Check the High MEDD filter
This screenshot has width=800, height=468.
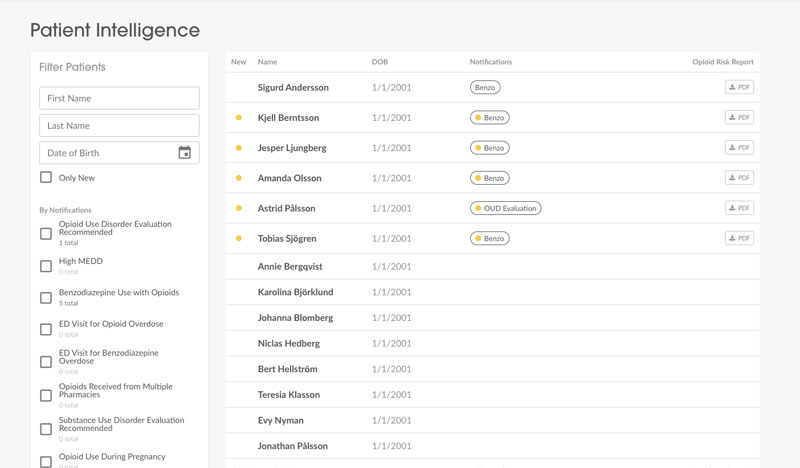pyautogui.click(x=46, y=266)
